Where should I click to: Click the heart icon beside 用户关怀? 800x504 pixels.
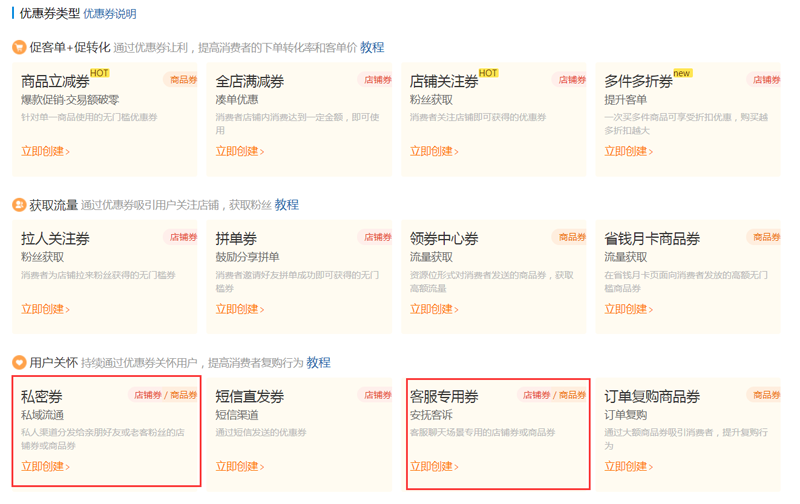tap(19, 363)
